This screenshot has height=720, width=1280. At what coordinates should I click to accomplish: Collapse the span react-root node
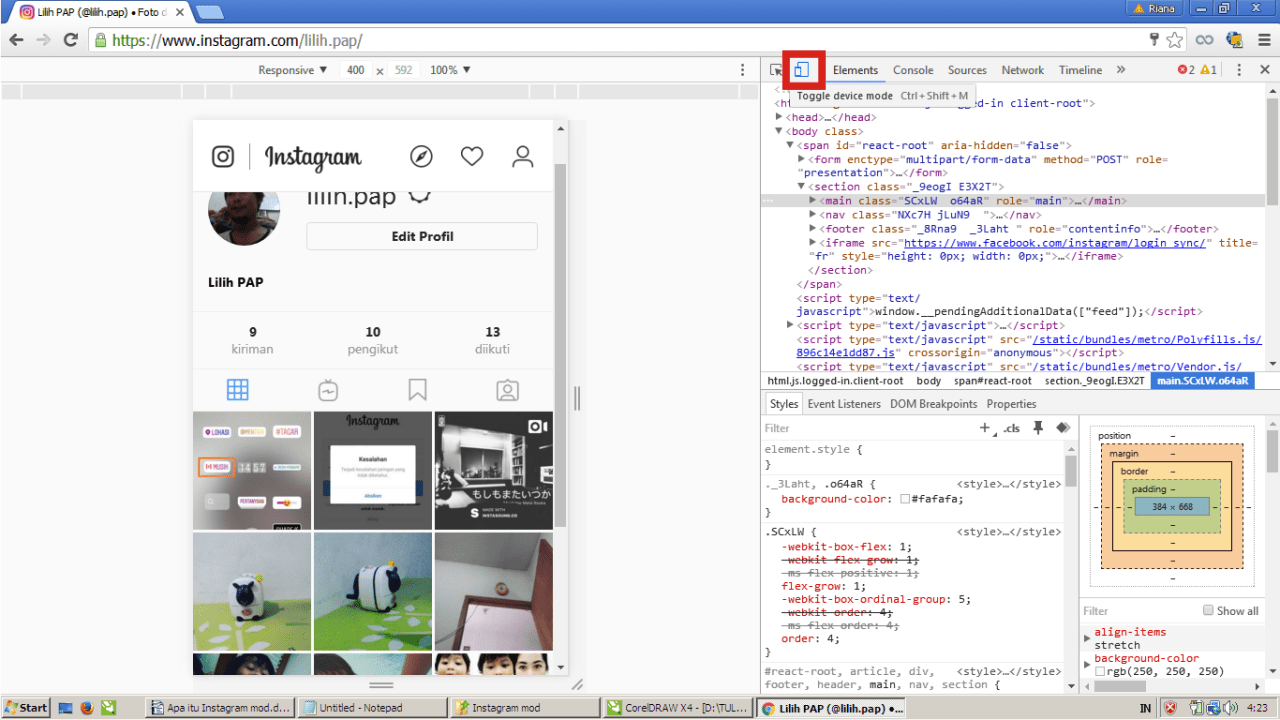click(790, 145)
